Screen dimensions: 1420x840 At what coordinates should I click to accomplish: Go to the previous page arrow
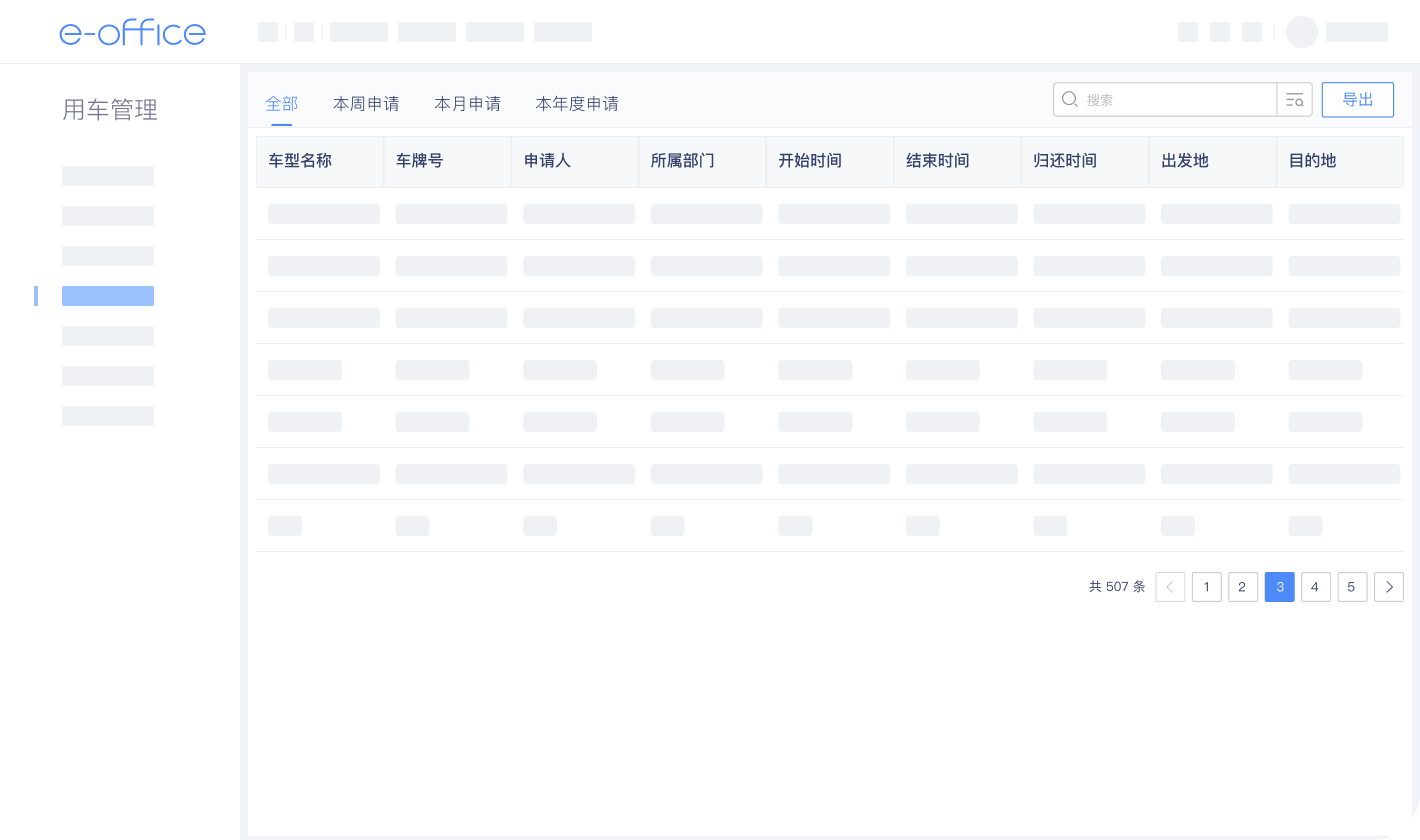point(1170,587)
